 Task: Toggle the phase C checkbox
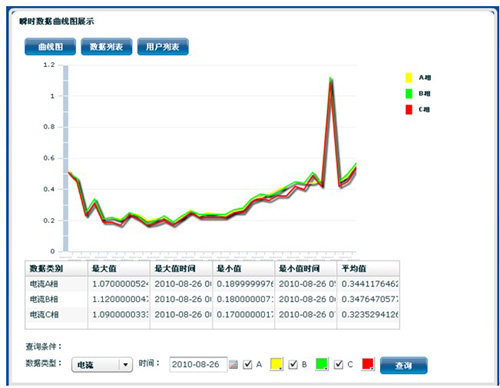[x=338, y=364]
